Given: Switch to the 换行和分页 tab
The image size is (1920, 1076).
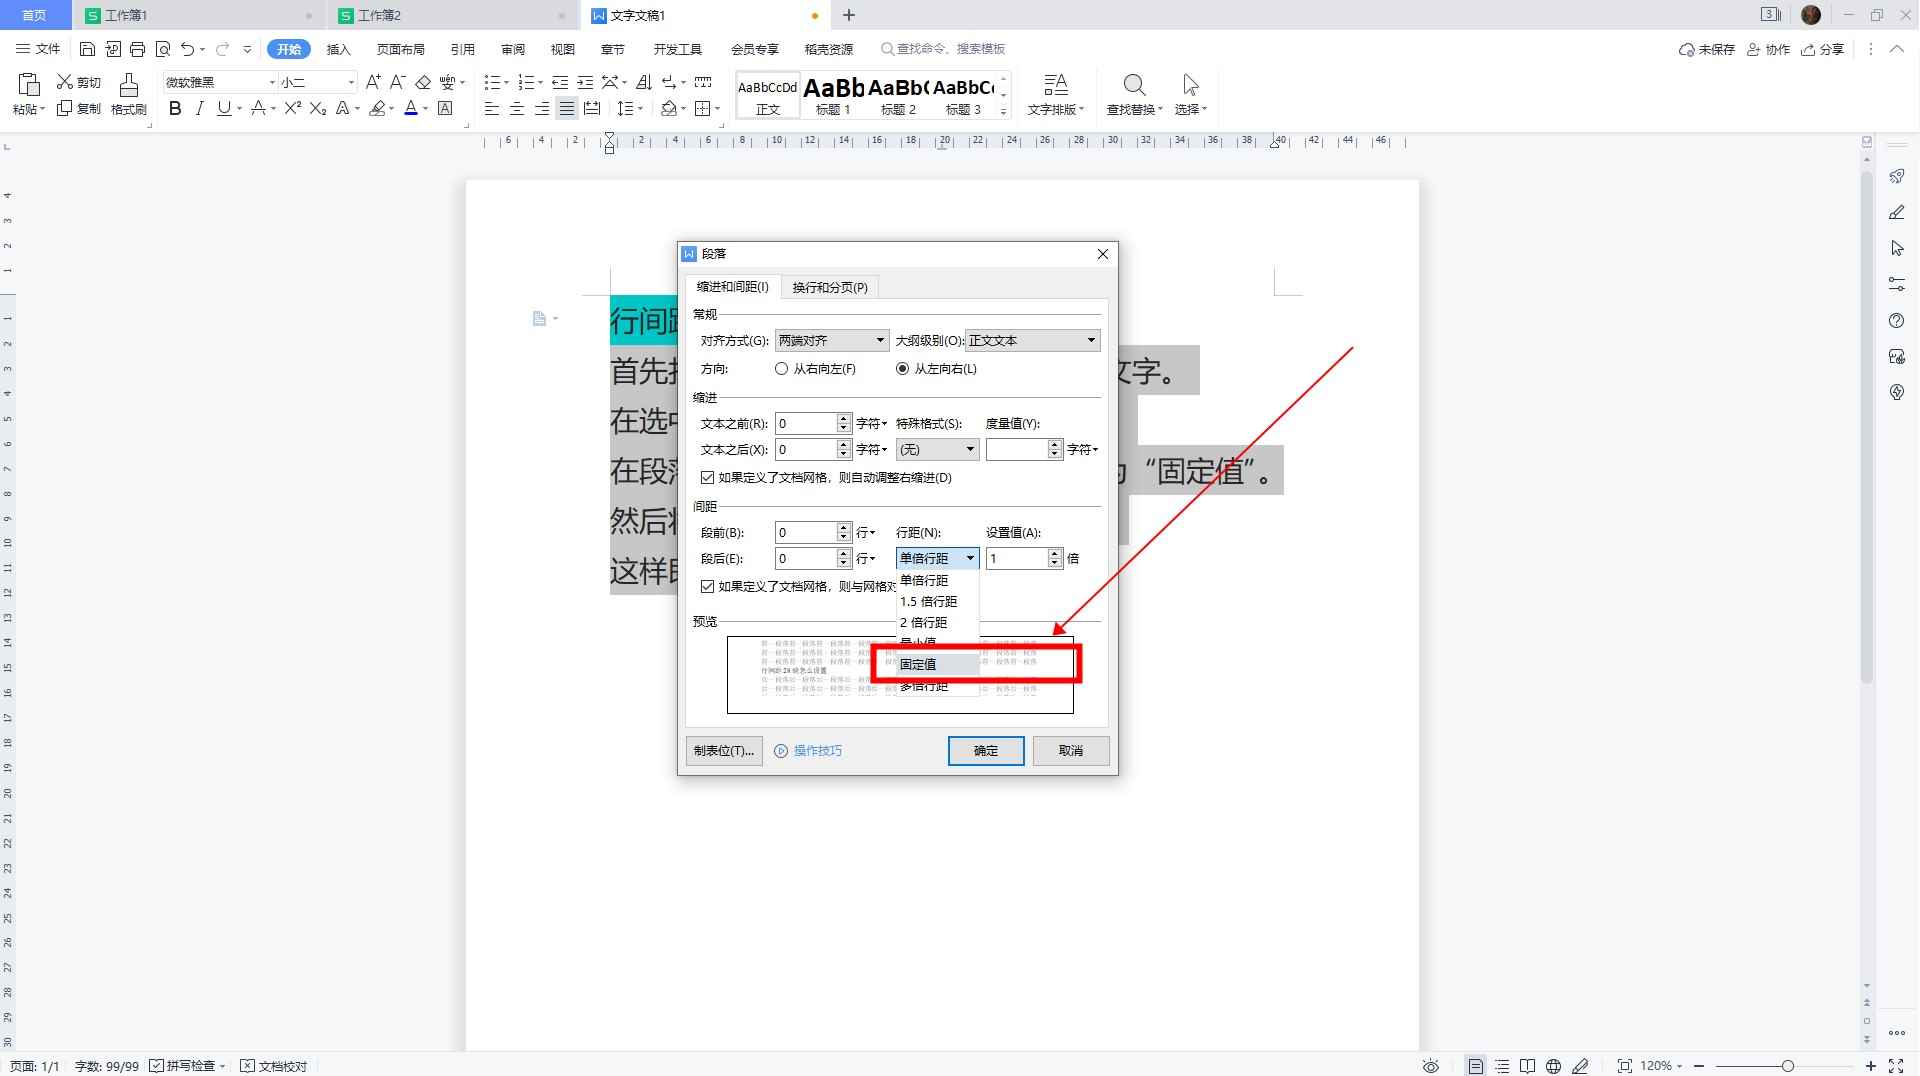Looking at the screenshot, I should tap(829, 288).
